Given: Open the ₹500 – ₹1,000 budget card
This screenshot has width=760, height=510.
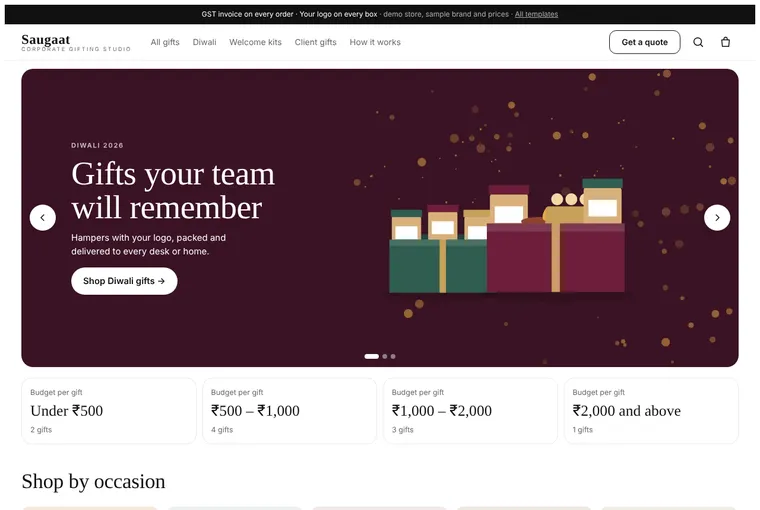Looking at the screenshot, I should click(289, 411).
